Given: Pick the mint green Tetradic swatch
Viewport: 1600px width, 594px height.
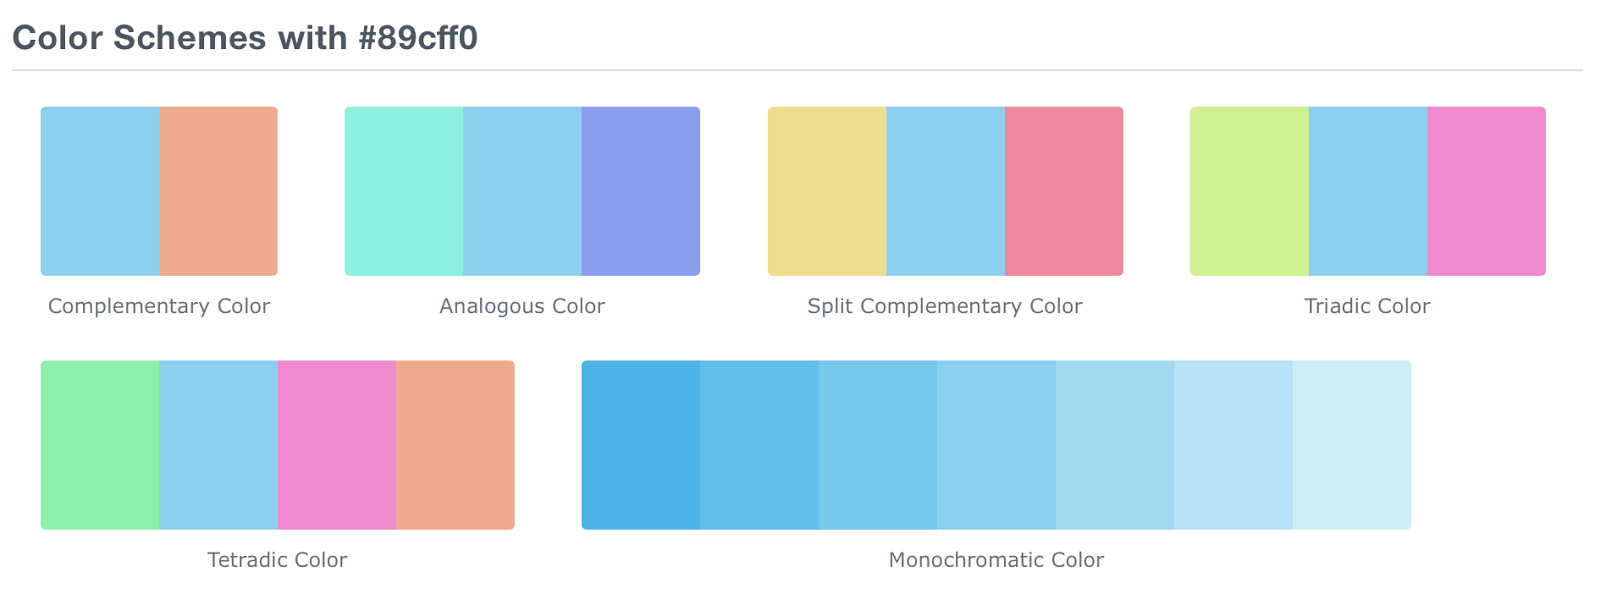Looking at the screenshot, I should [x=100, y=445].
